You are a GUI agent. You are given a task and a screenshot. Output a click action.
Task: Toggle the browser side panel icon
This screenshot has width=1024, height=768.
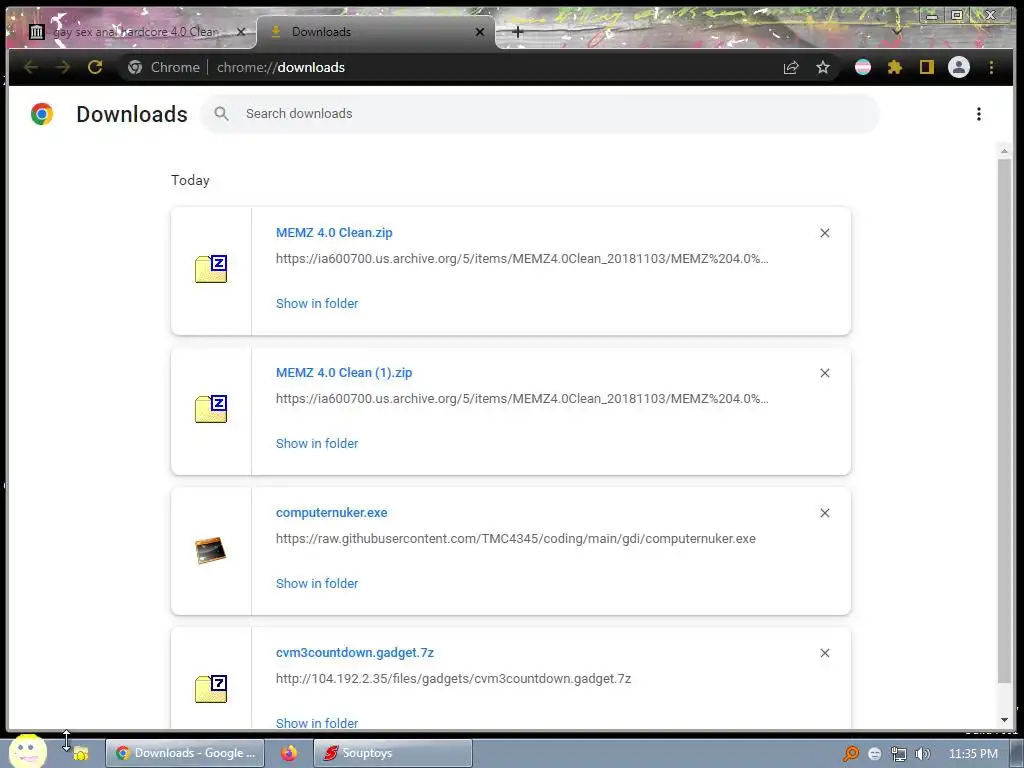click(x=927, y=67)
